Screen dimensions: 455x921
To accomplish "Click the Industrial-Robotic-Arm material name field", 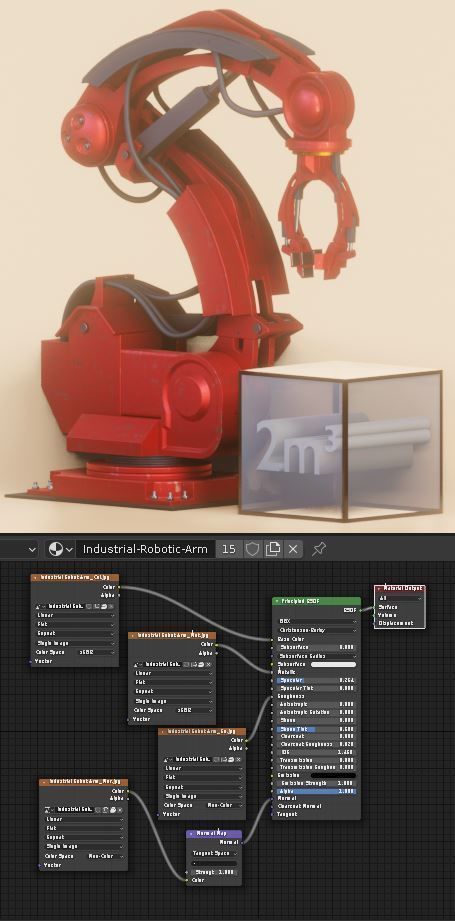I will point(146,549).
